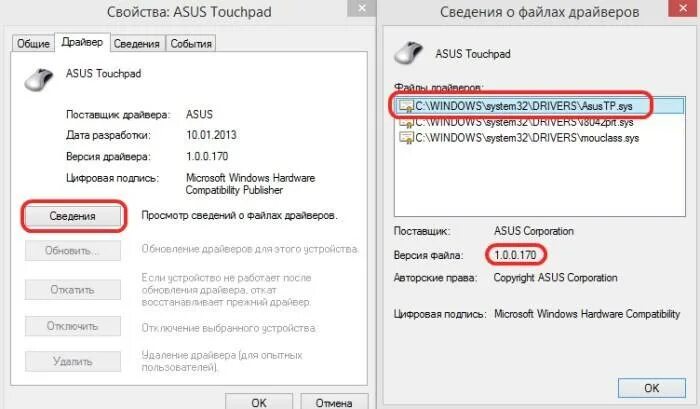Click the Отмена button
Screen dimensions: 700x409
click(x=334, y=401)
